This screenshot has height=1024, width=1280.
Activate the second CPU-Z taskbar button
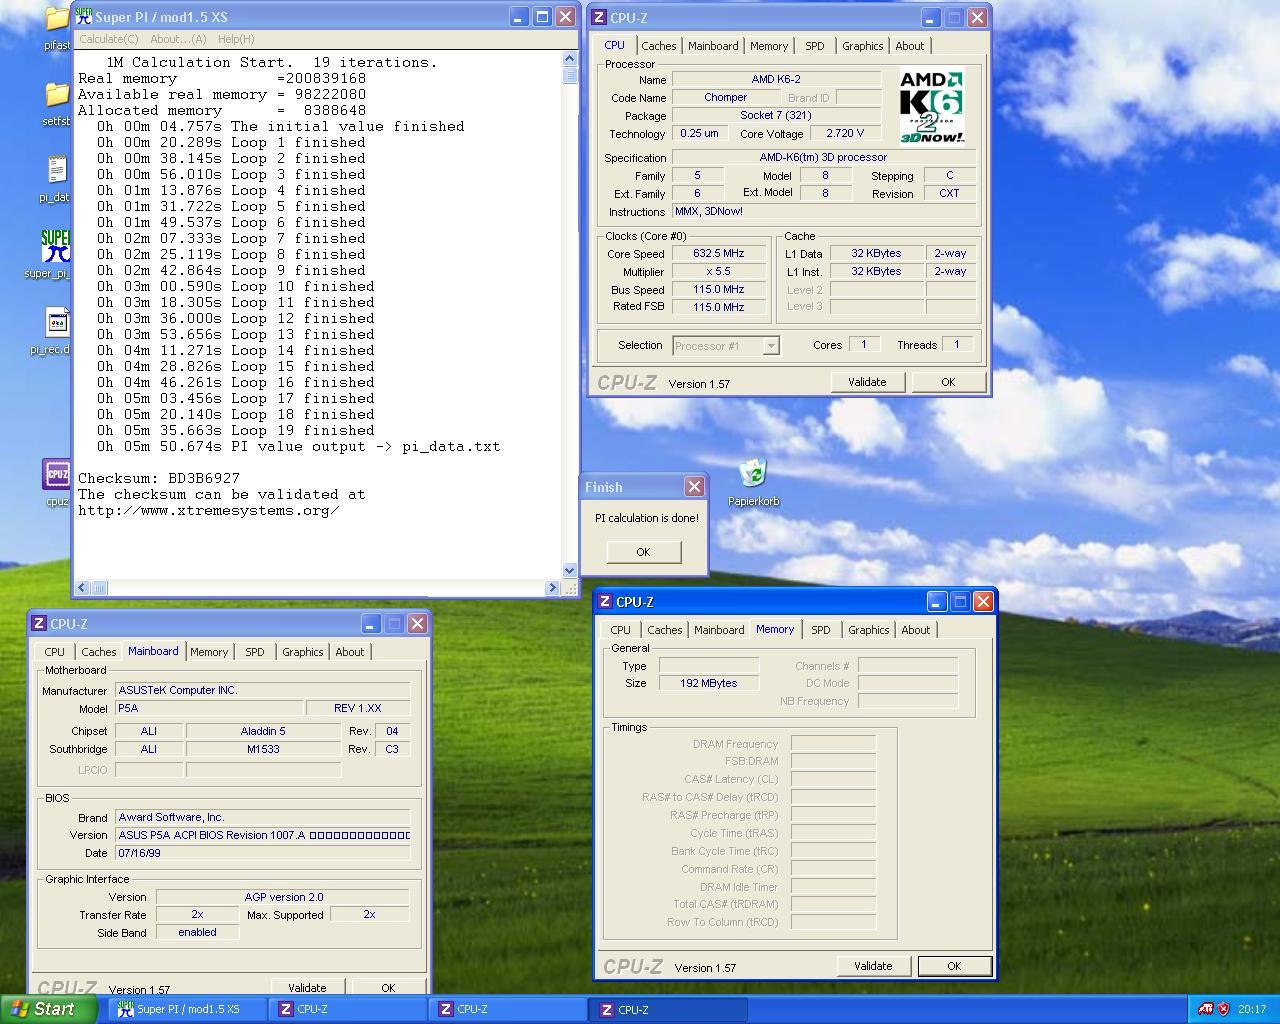pos(509,1009)
